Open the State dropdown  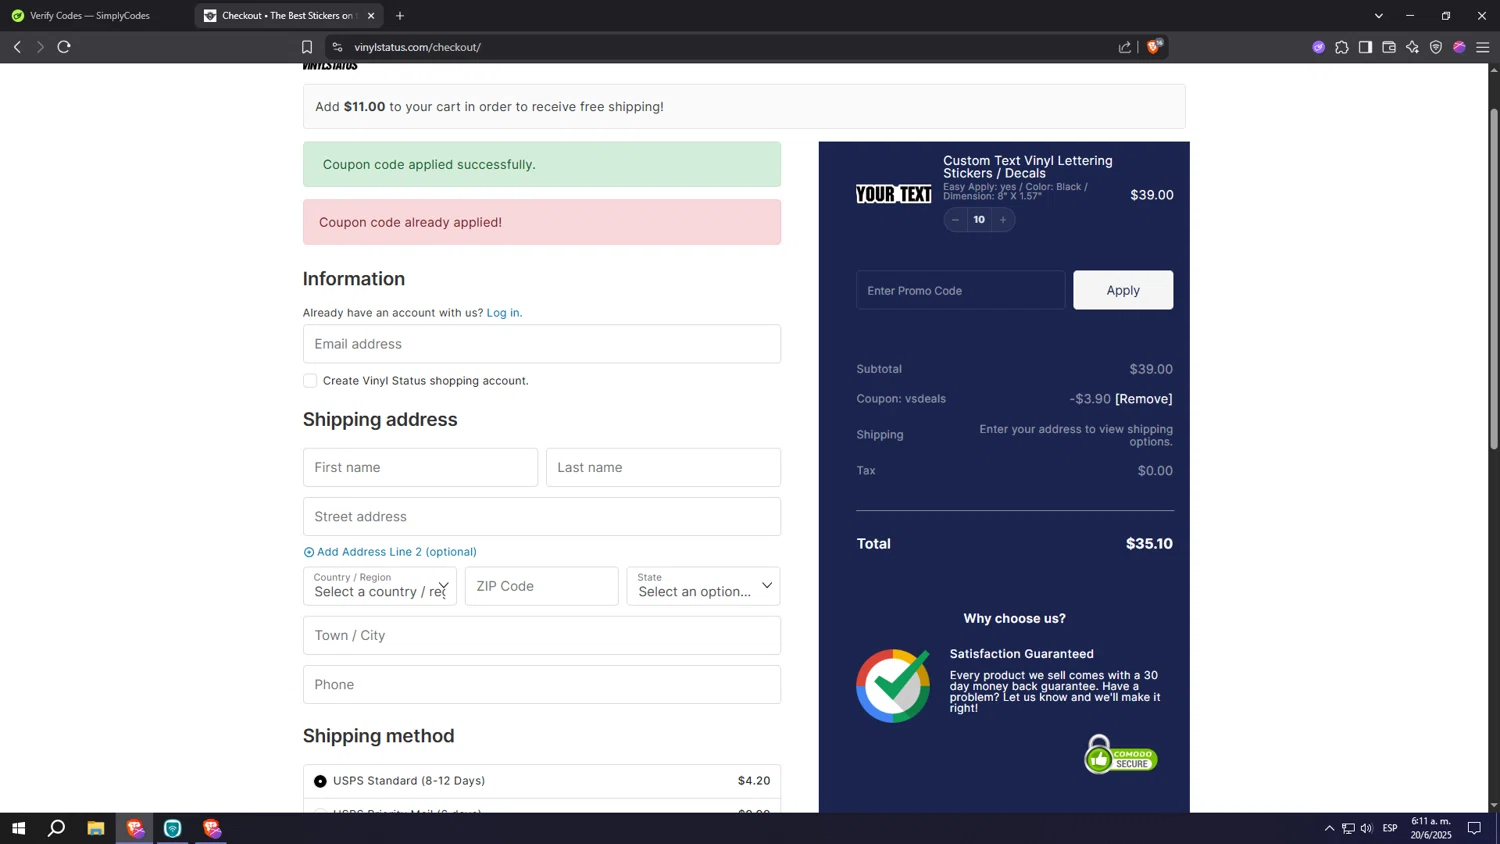tap(703, 586)
